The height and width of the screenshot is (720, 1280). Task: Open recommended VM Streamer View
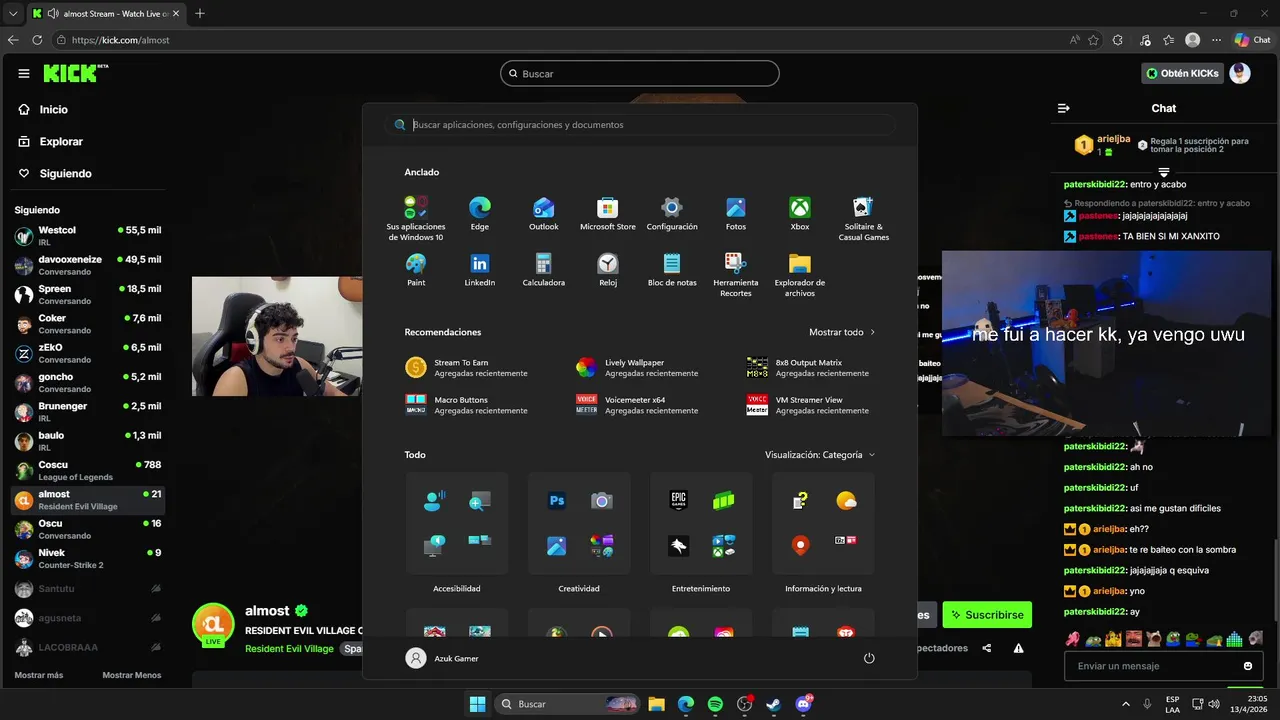[808, 405]
